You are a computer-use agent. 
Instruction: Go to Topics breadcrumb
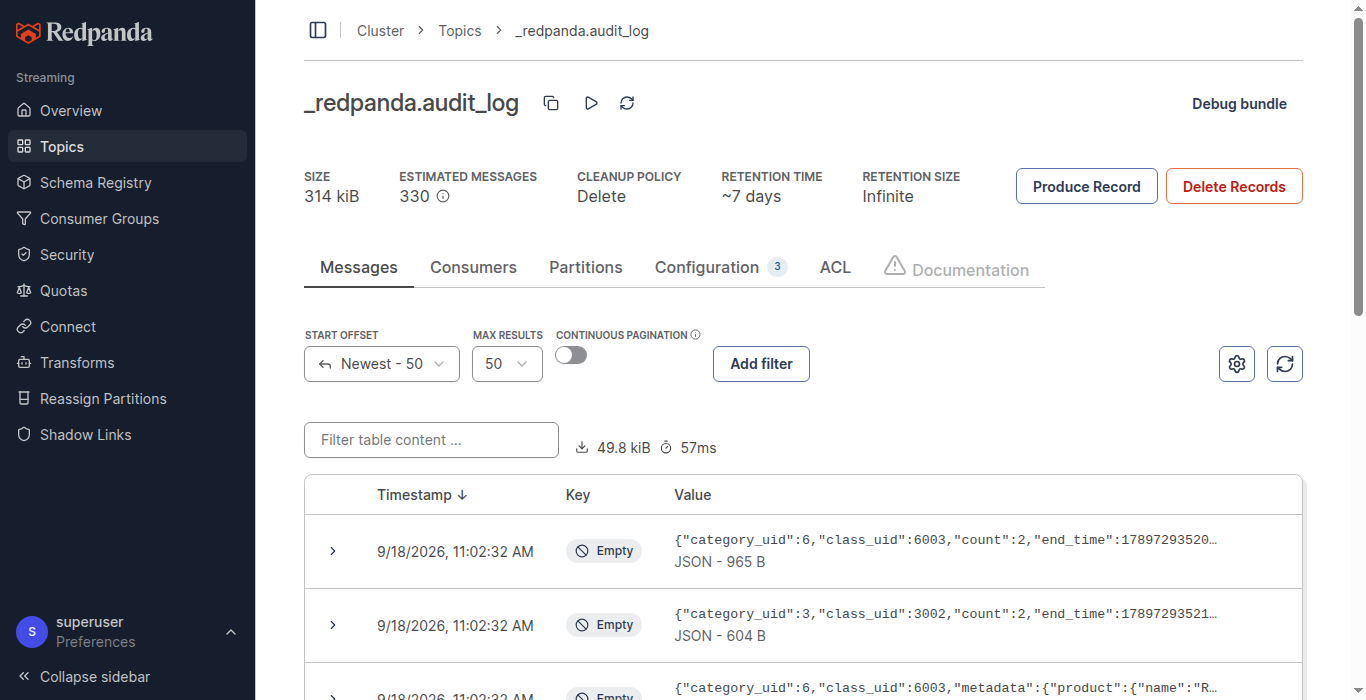point(460,31)
